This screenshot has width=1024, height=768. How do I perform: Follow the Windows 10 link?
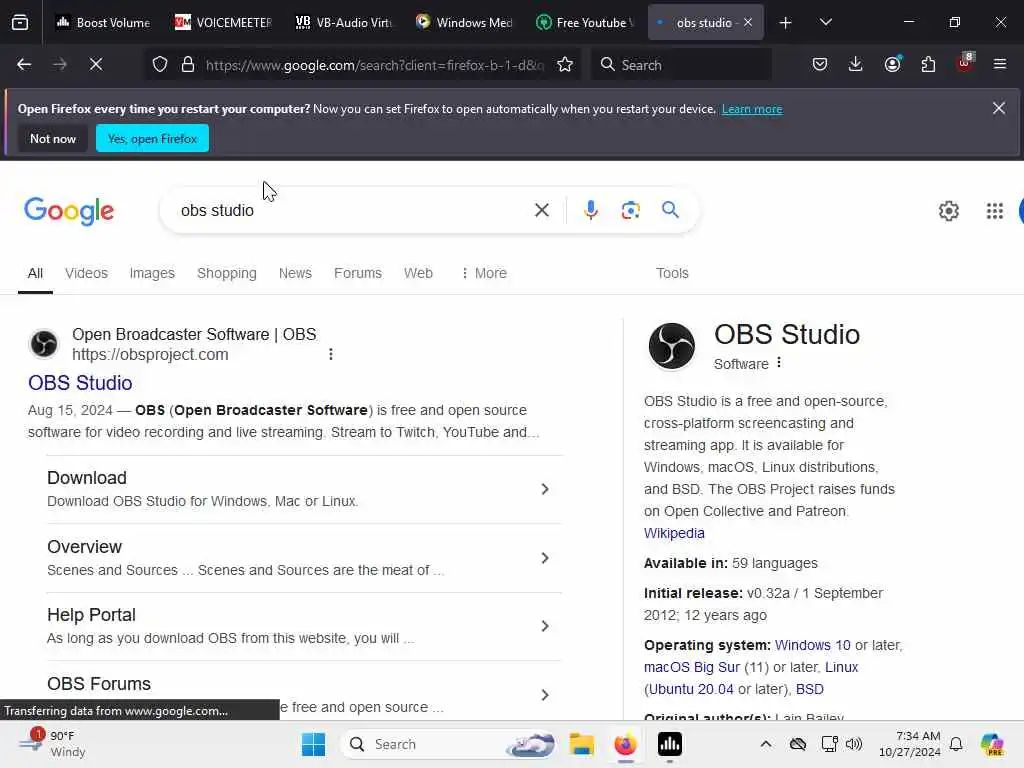coord(812,645)
